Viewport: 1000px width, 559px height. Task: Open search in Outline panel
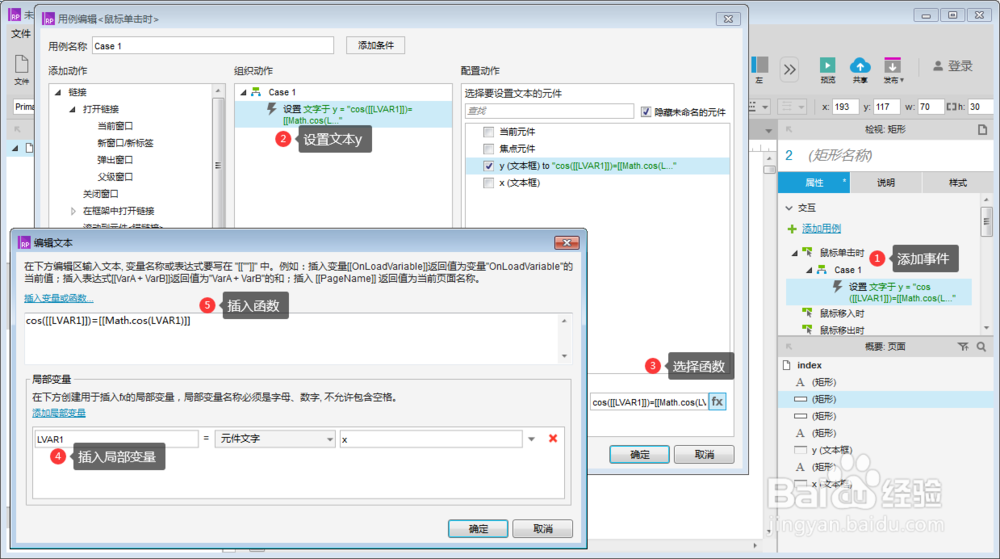coord(982,347)
